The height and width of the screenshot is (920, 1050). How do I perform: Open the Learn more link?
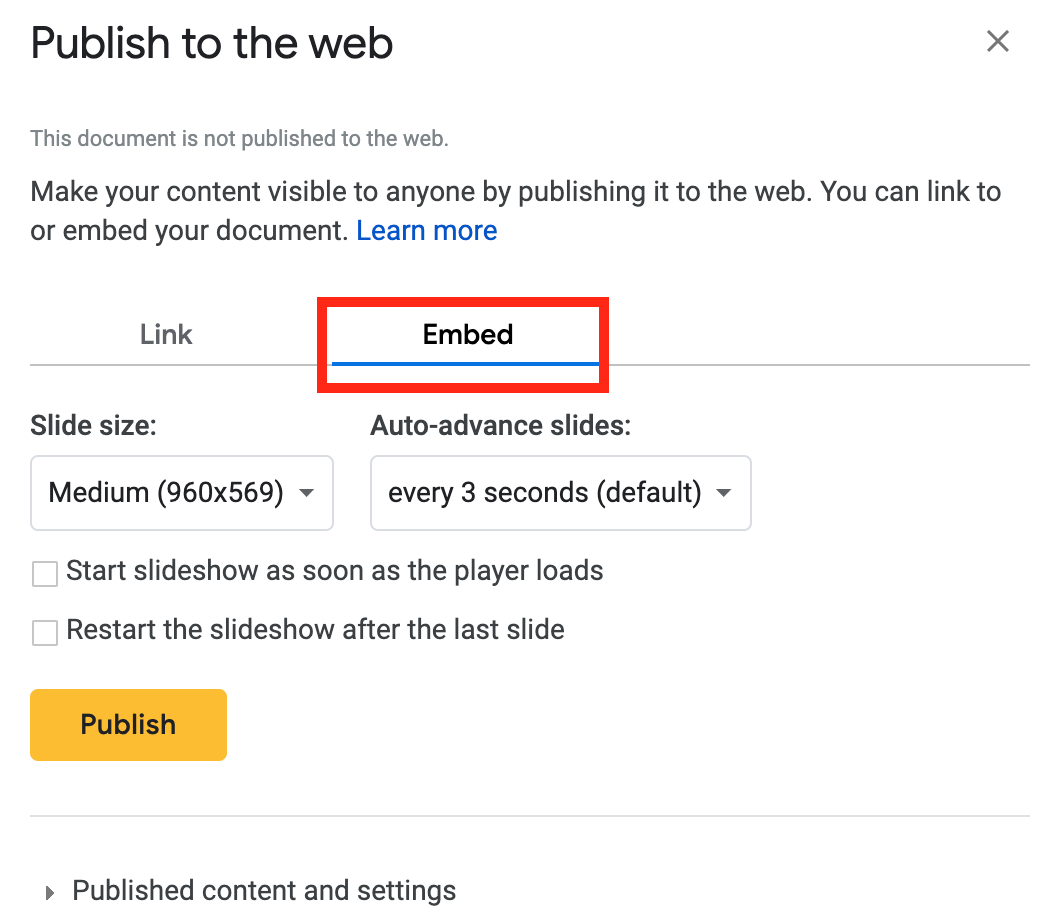[x=426, y=231]
